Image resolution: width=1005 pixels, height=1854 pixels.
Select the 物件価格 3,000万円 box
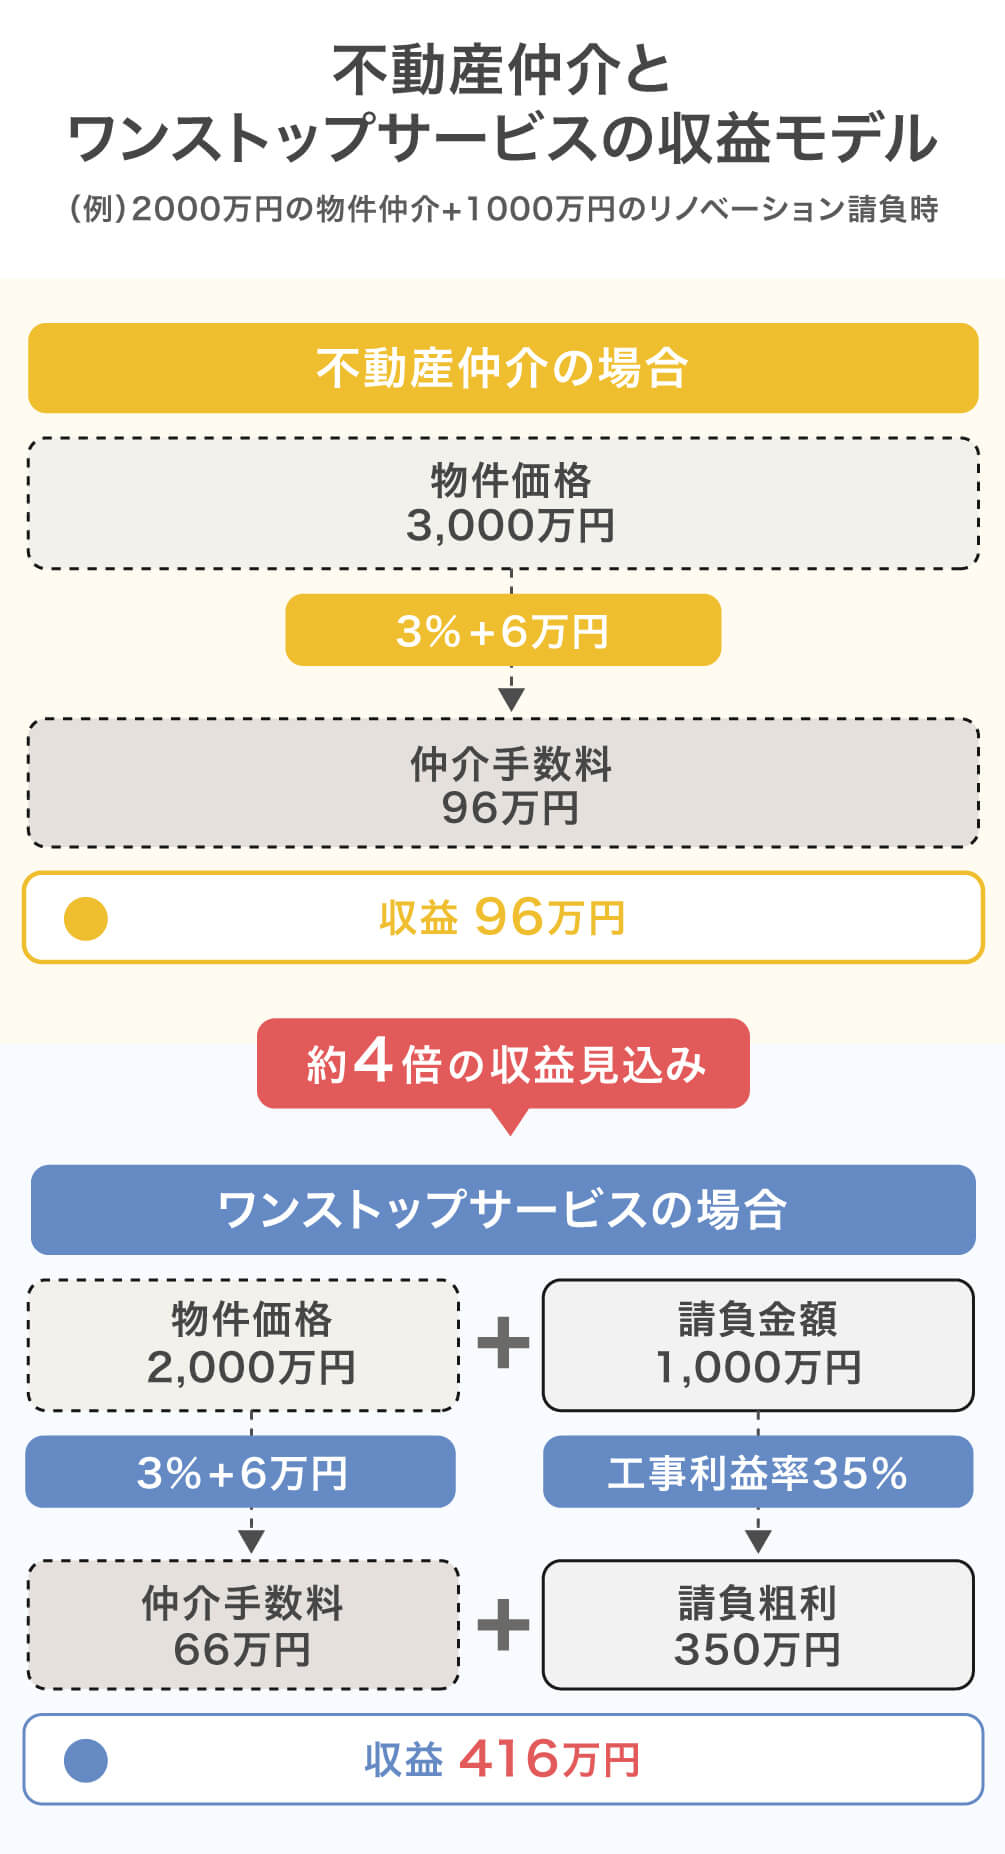(x=503, y=503)
